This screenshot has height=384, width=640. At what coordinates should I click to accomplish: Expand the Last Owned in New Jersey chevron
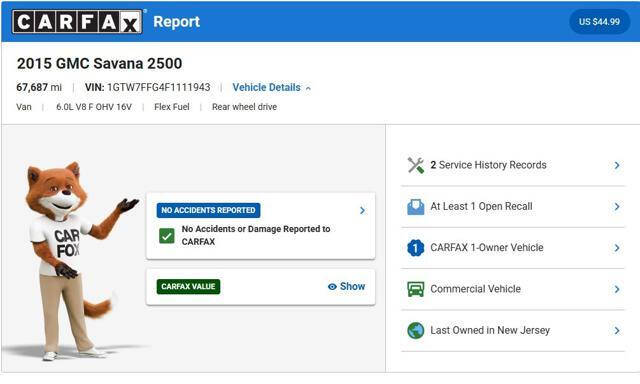pos(617,330)
